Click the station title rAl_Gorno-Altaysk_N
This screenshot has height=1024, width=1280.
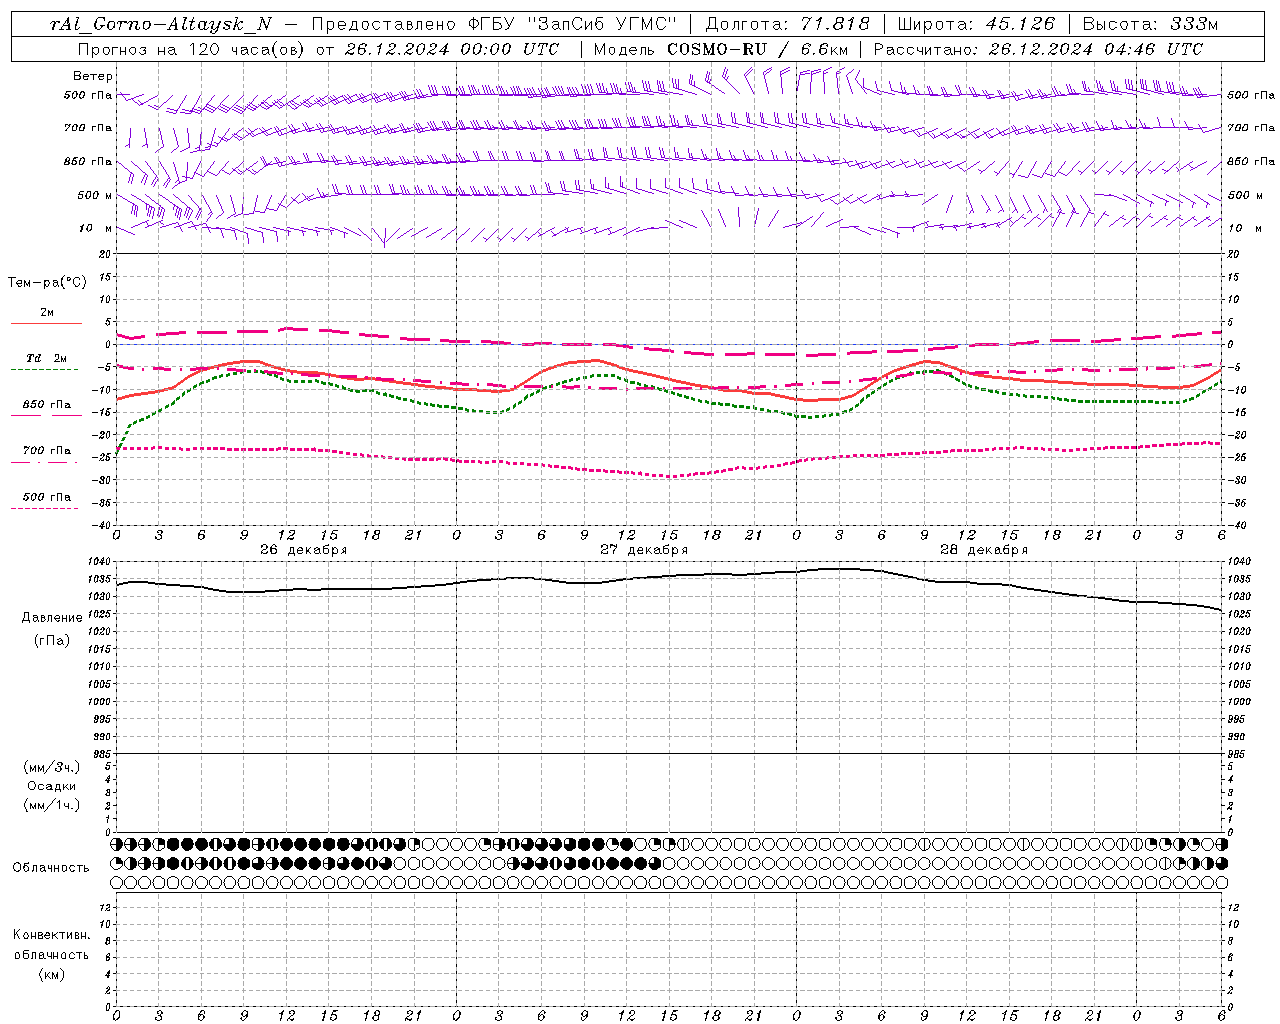[x=160, y=24]
